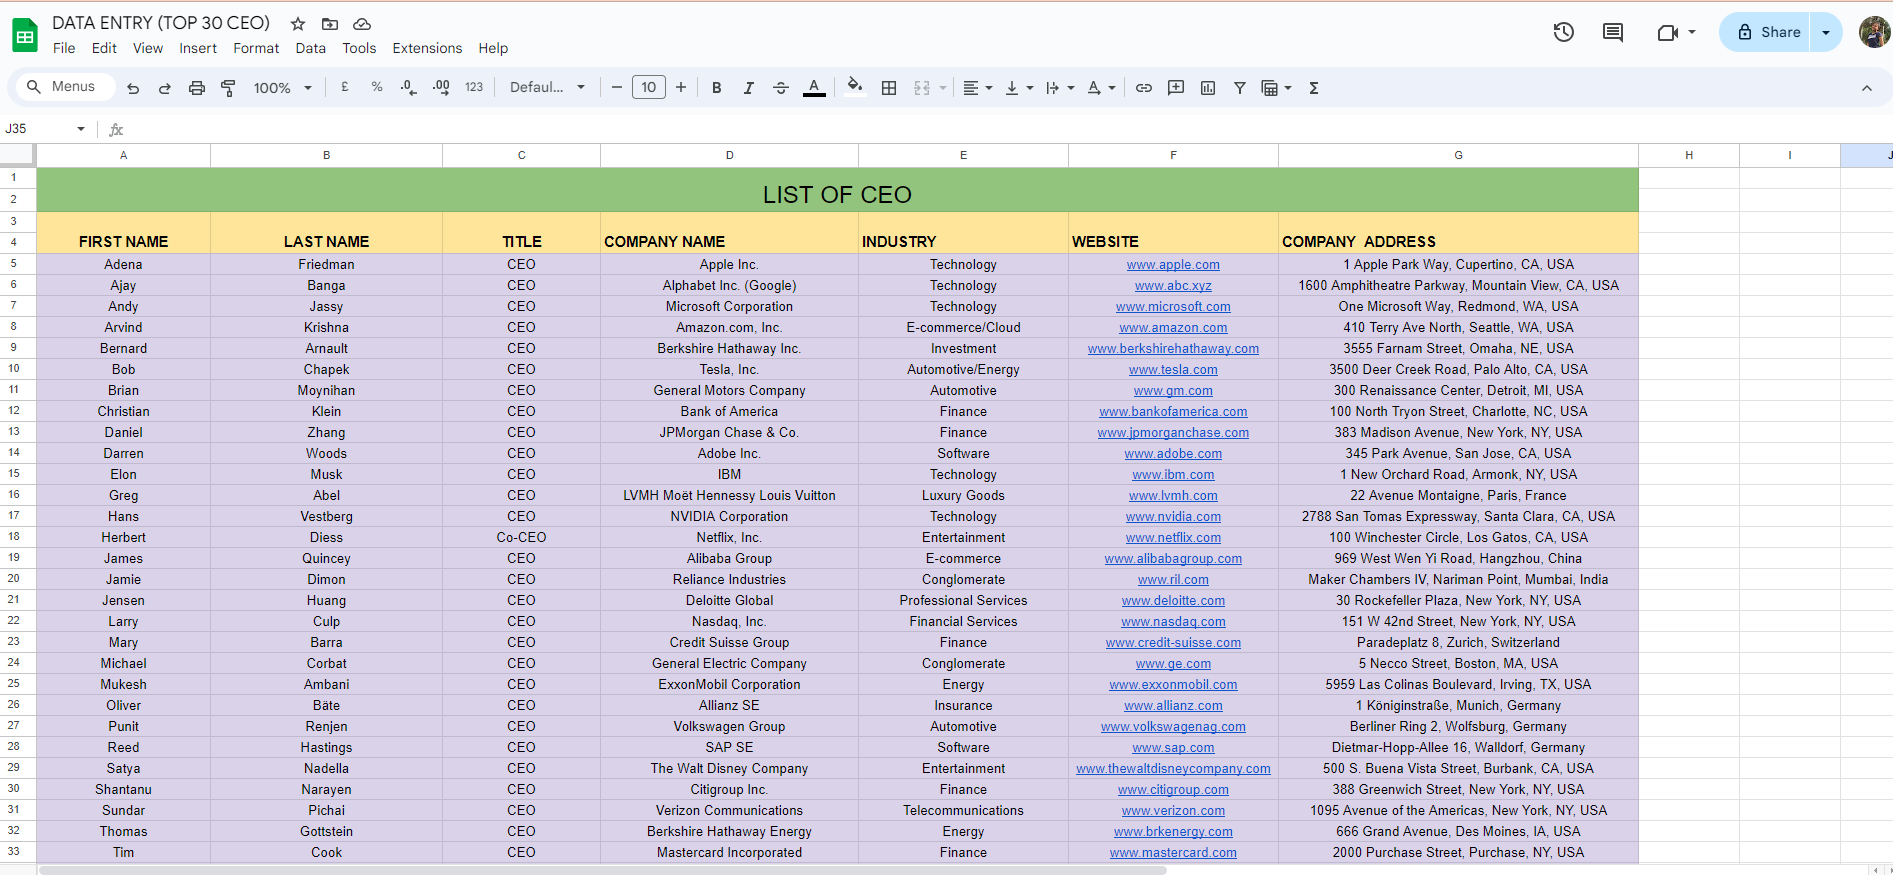This screenshot has width=1893, height=875.
Task: Open the text color picker
Action: [x=815, y=88]
